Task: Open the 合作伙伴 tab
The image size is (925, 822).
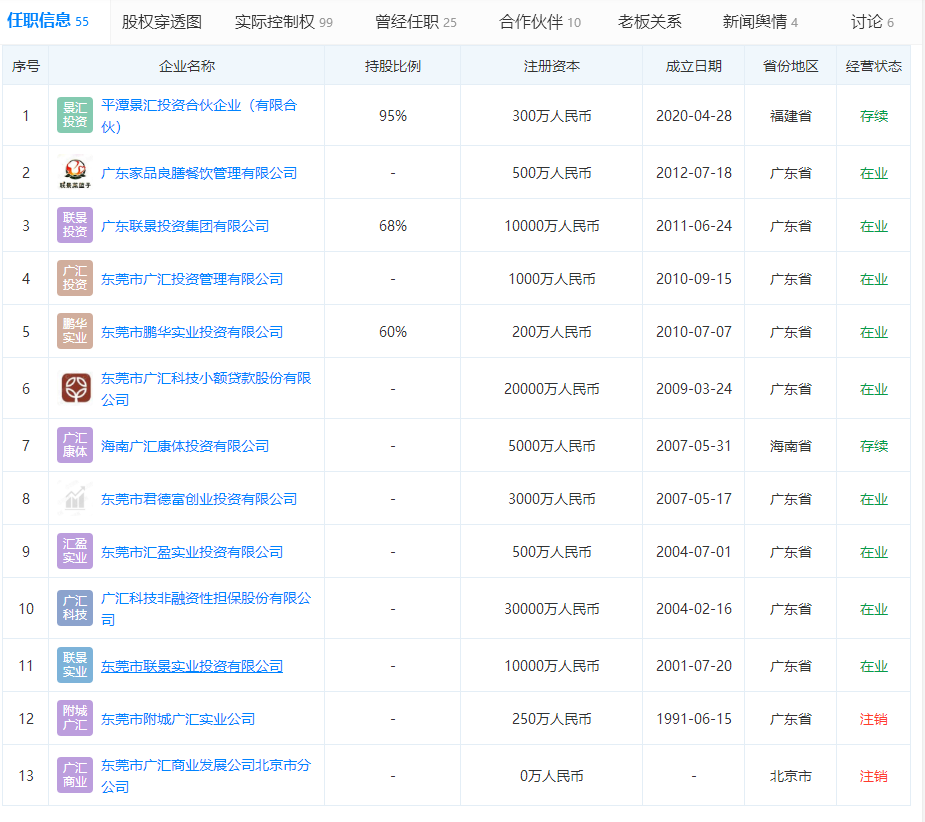Action: pos(540,22)
